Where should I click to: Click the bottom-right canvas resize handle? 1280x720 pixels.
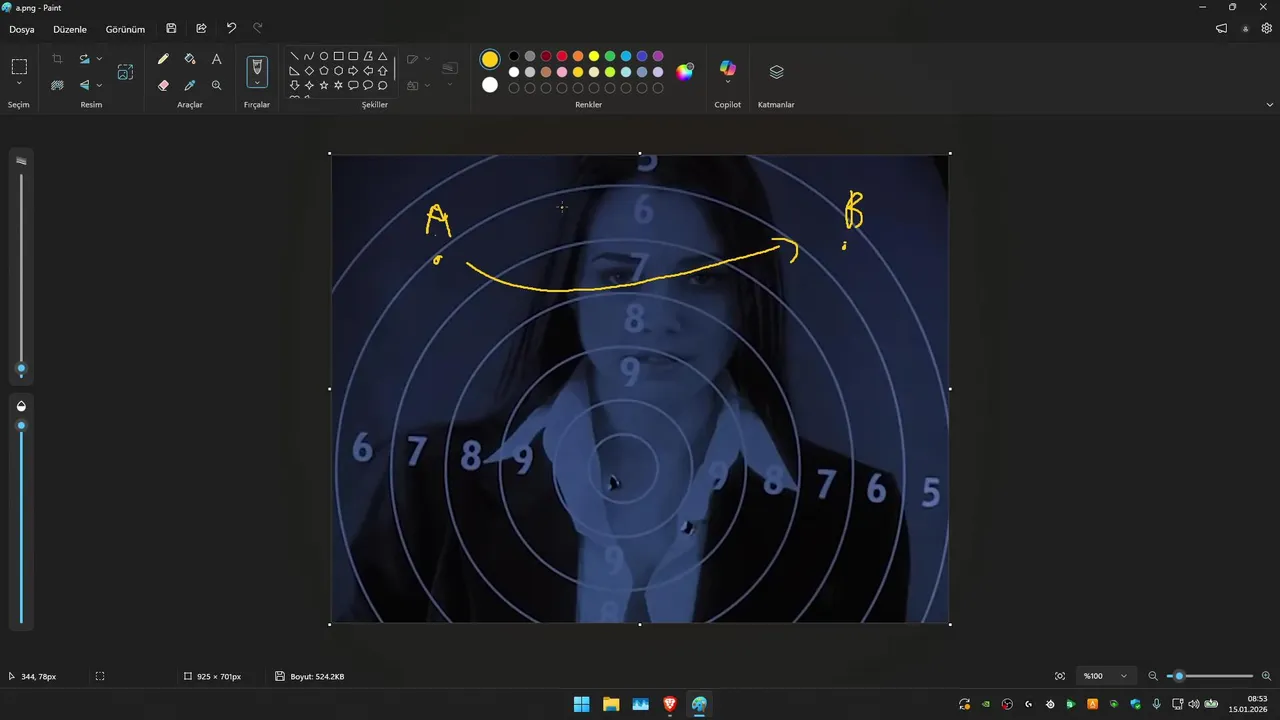pyautogui.click(x=950, y=624)
